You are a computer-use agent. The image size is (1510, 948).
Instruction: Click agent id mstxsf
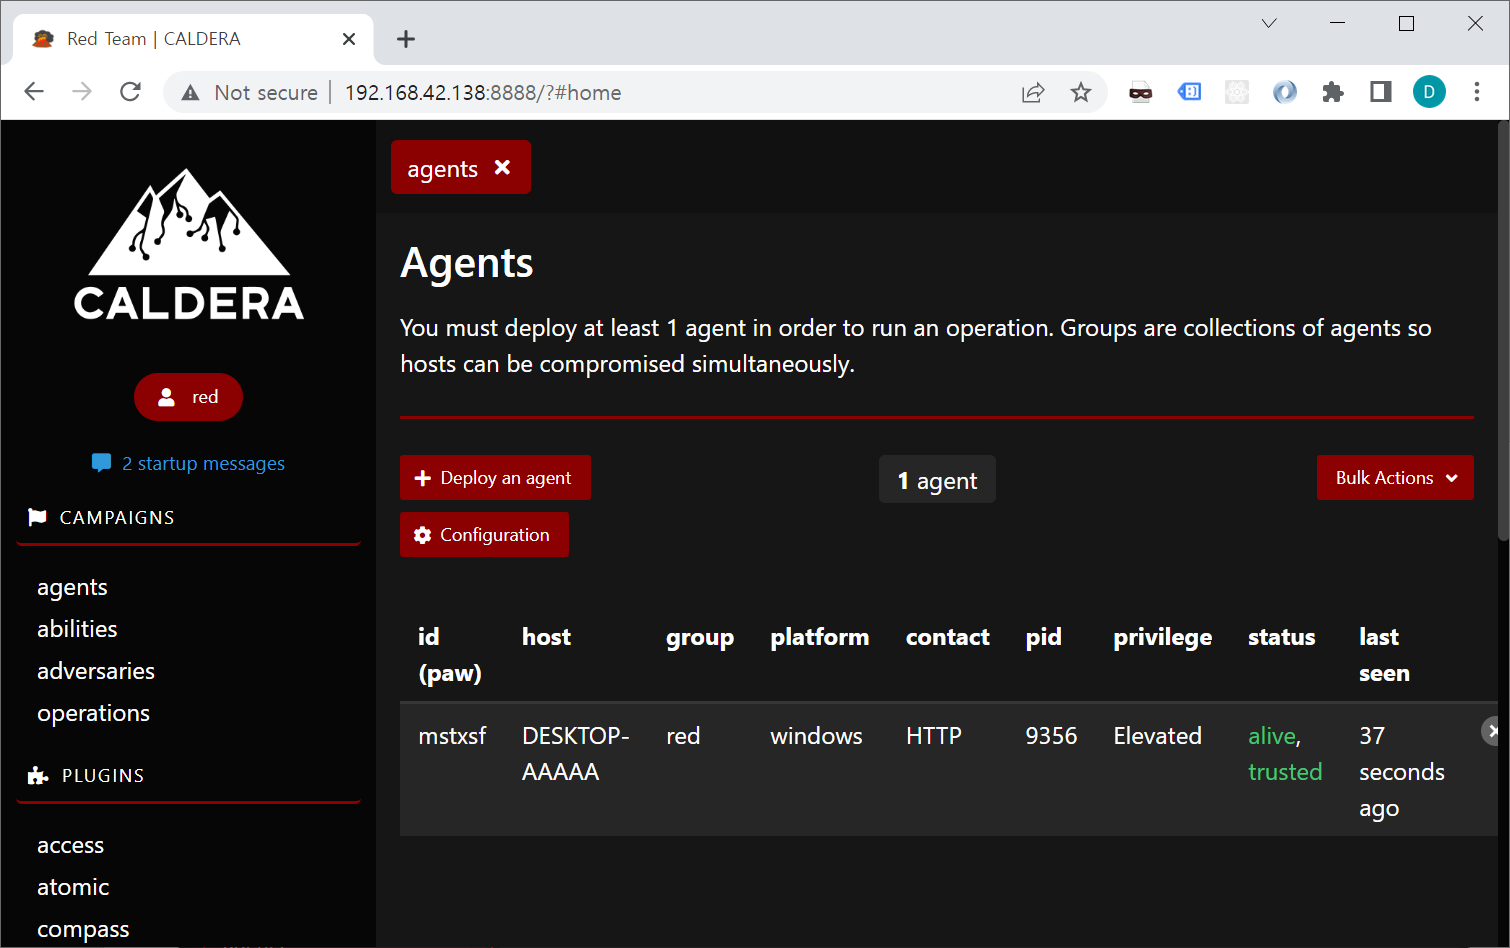[452, 736]
